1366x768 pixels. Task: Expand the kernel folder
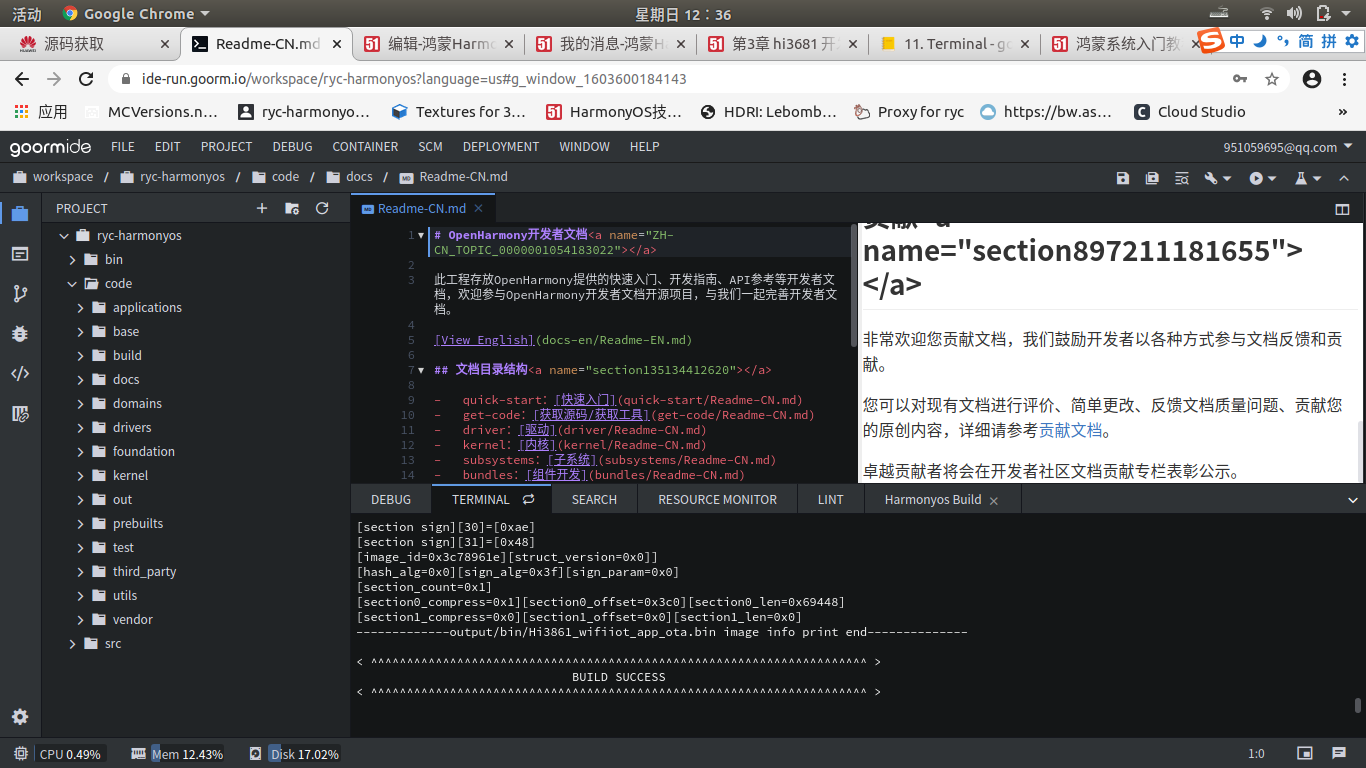point(81,475)
